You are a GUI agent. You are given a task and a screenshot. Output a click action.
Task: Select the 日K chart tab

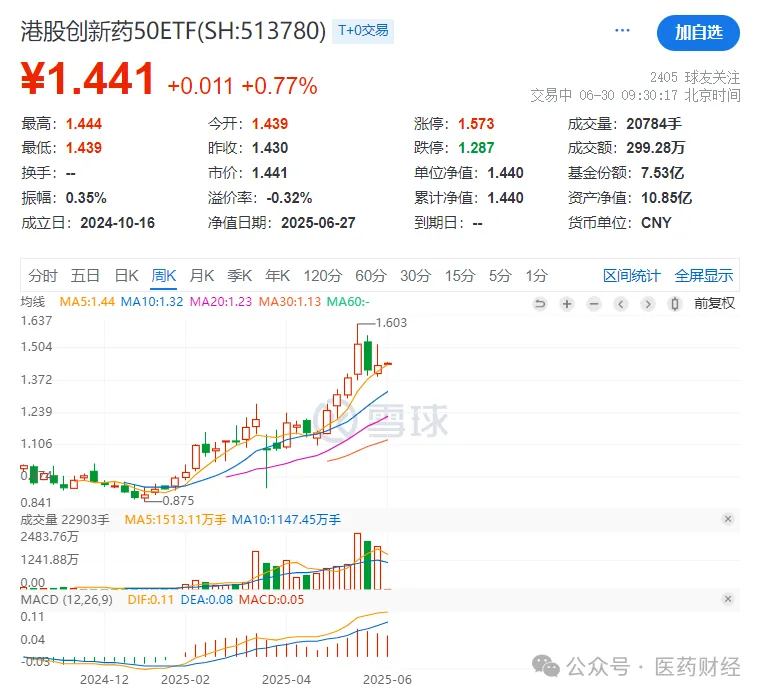pos(126,275)
